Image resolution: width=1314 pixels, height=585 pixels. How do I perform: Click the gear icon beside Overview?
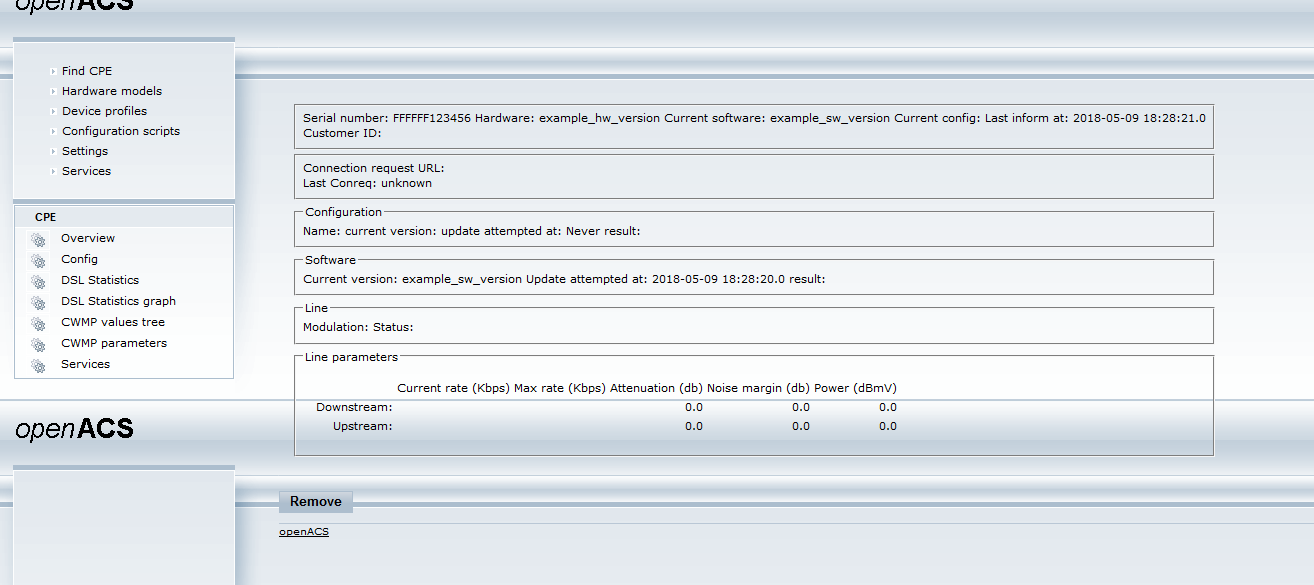[39, 239]
